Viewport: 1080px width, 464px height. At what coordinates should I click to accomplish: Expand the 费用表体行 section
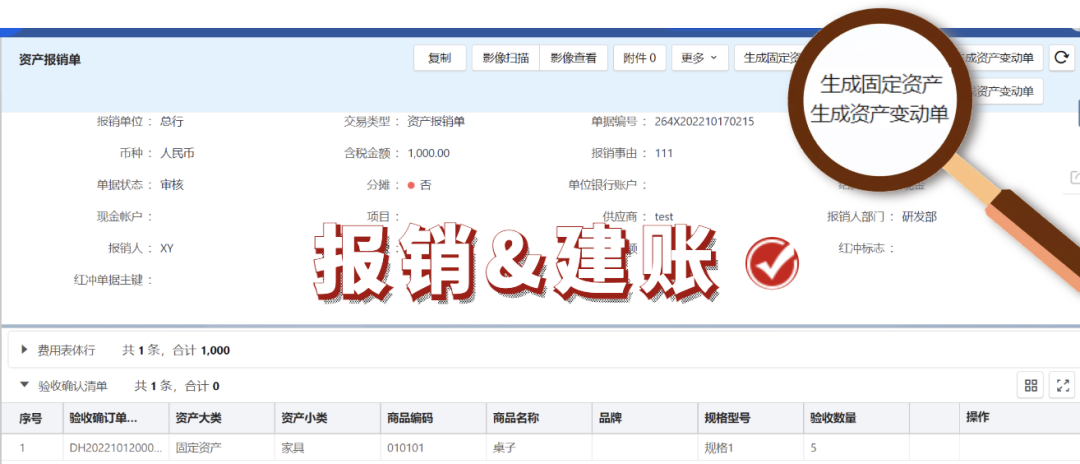pos(24,350)
